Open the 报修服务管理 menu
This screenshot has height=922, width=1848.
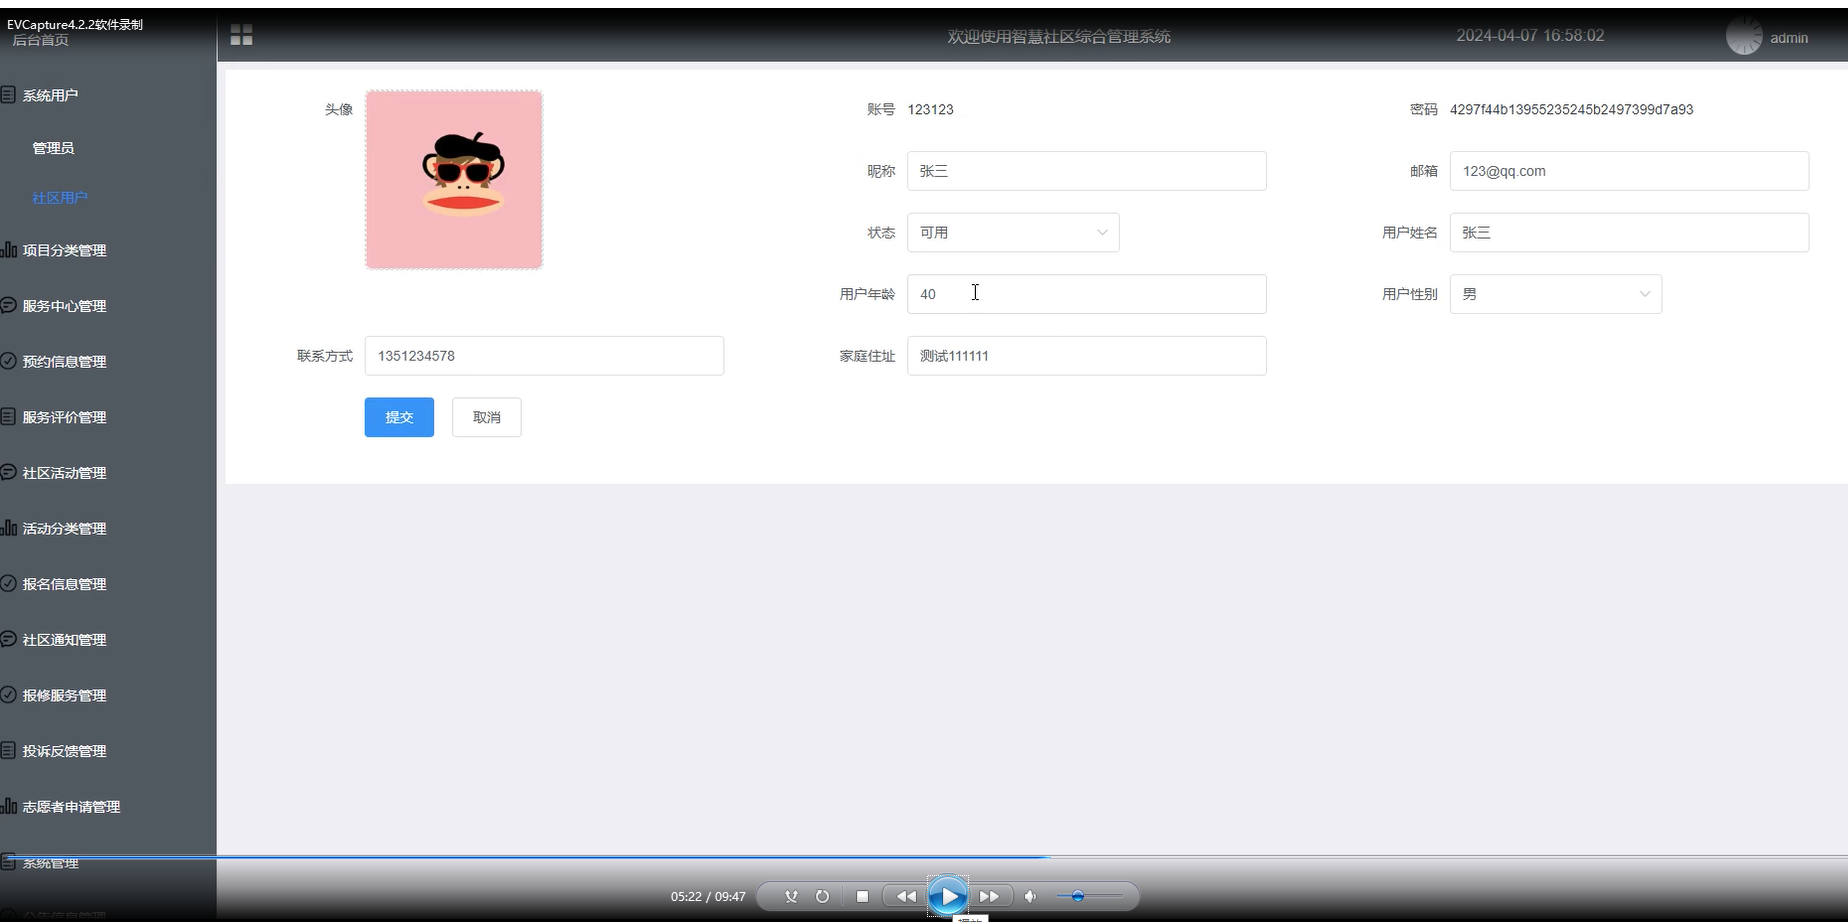[64, 695]
